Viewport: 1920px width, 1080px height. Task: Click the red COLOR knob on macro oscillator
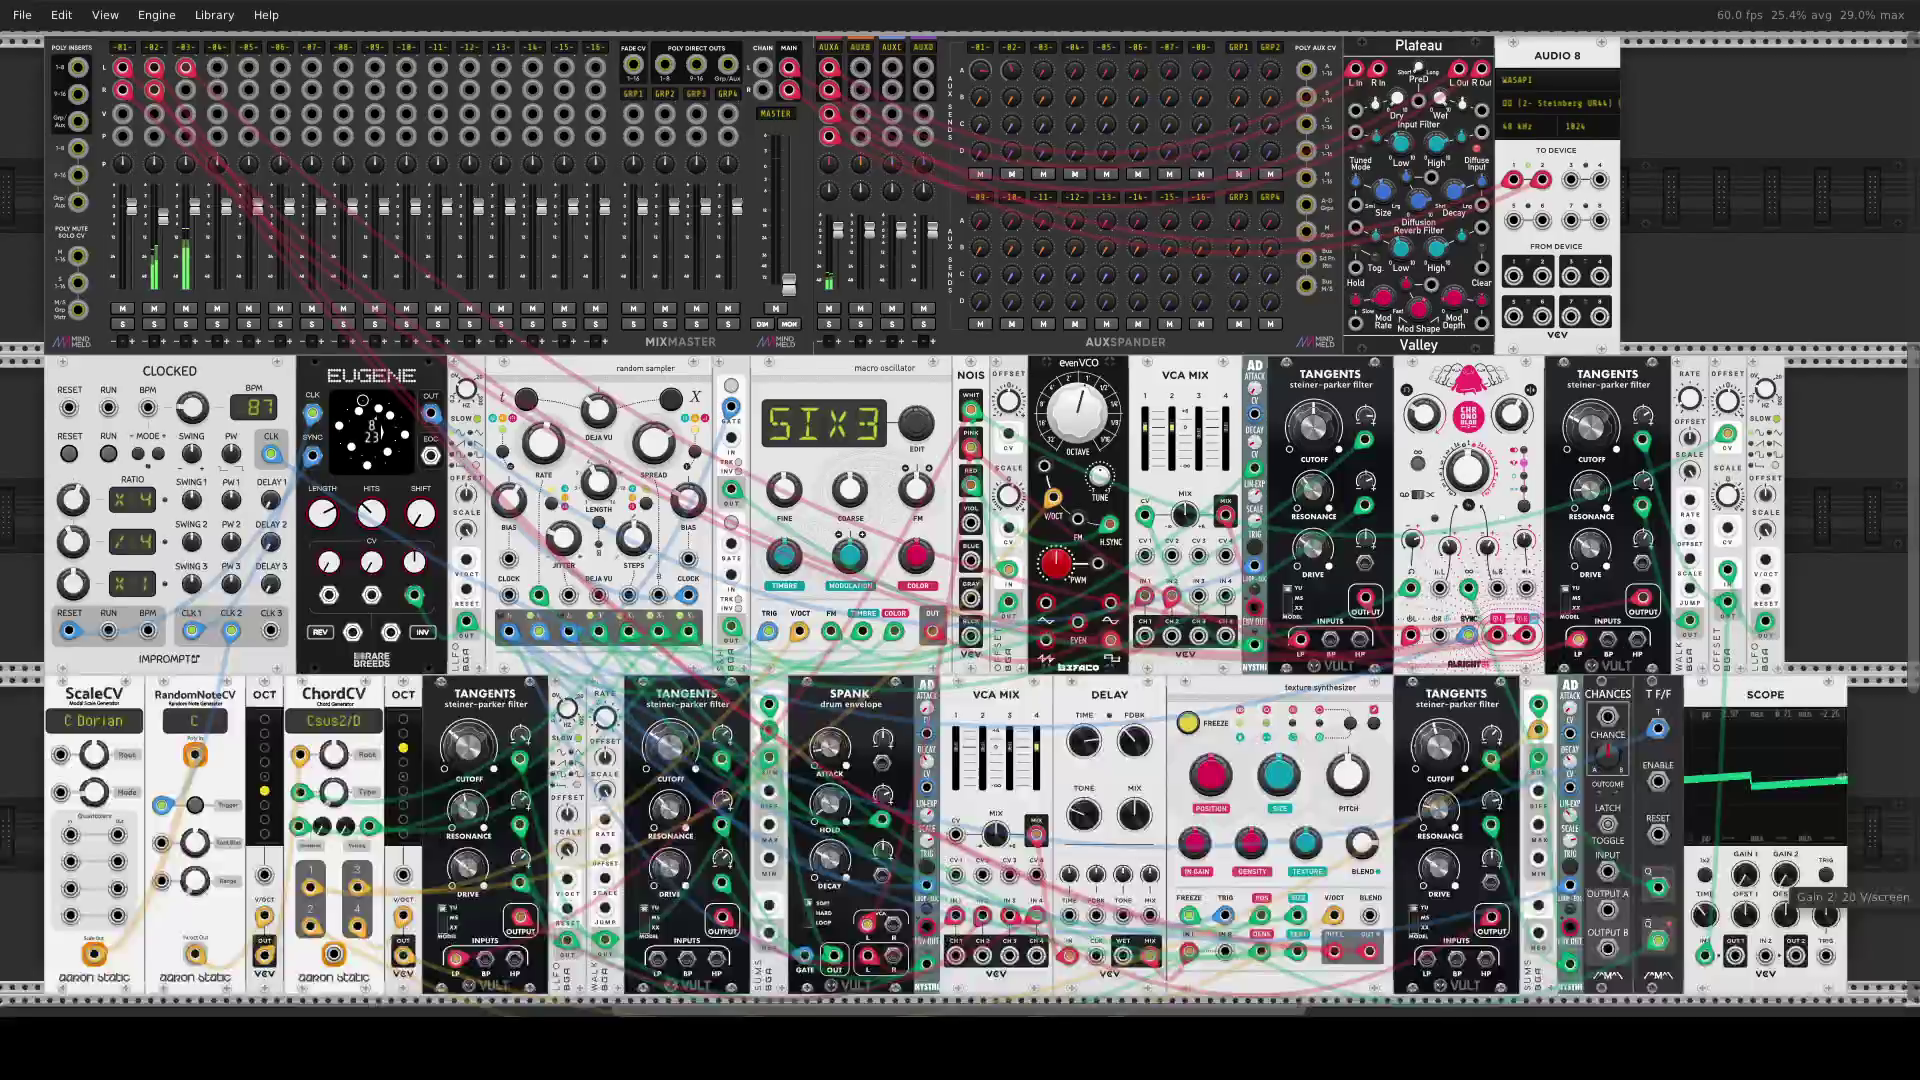916,556
